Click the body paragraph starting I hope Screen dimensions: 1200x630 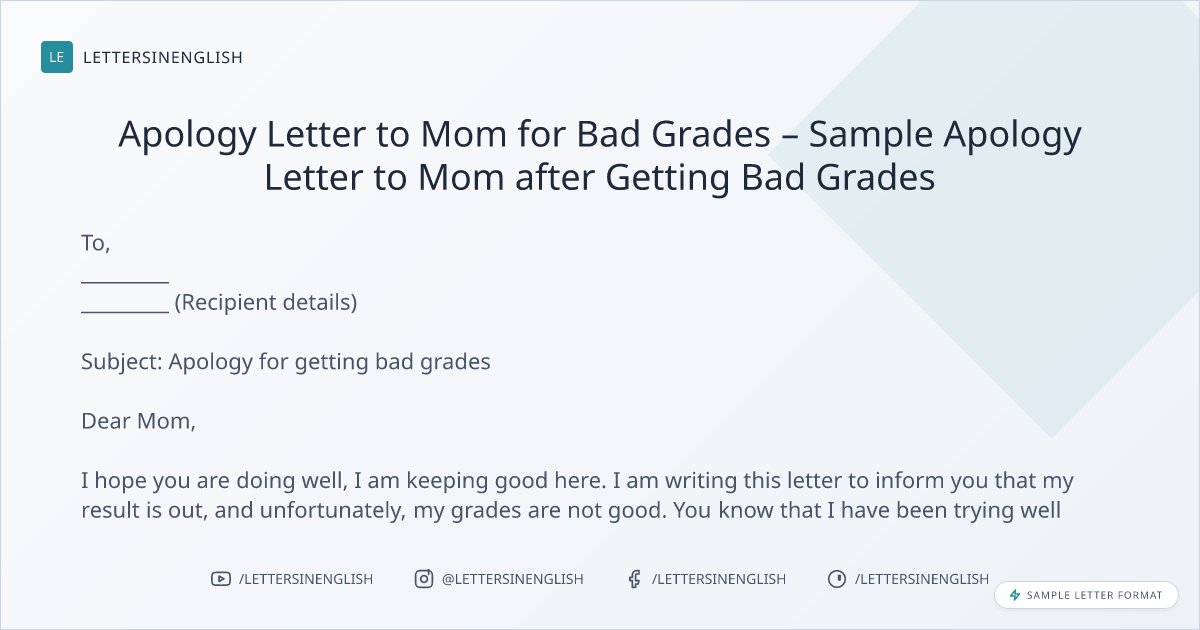[577, 496]
